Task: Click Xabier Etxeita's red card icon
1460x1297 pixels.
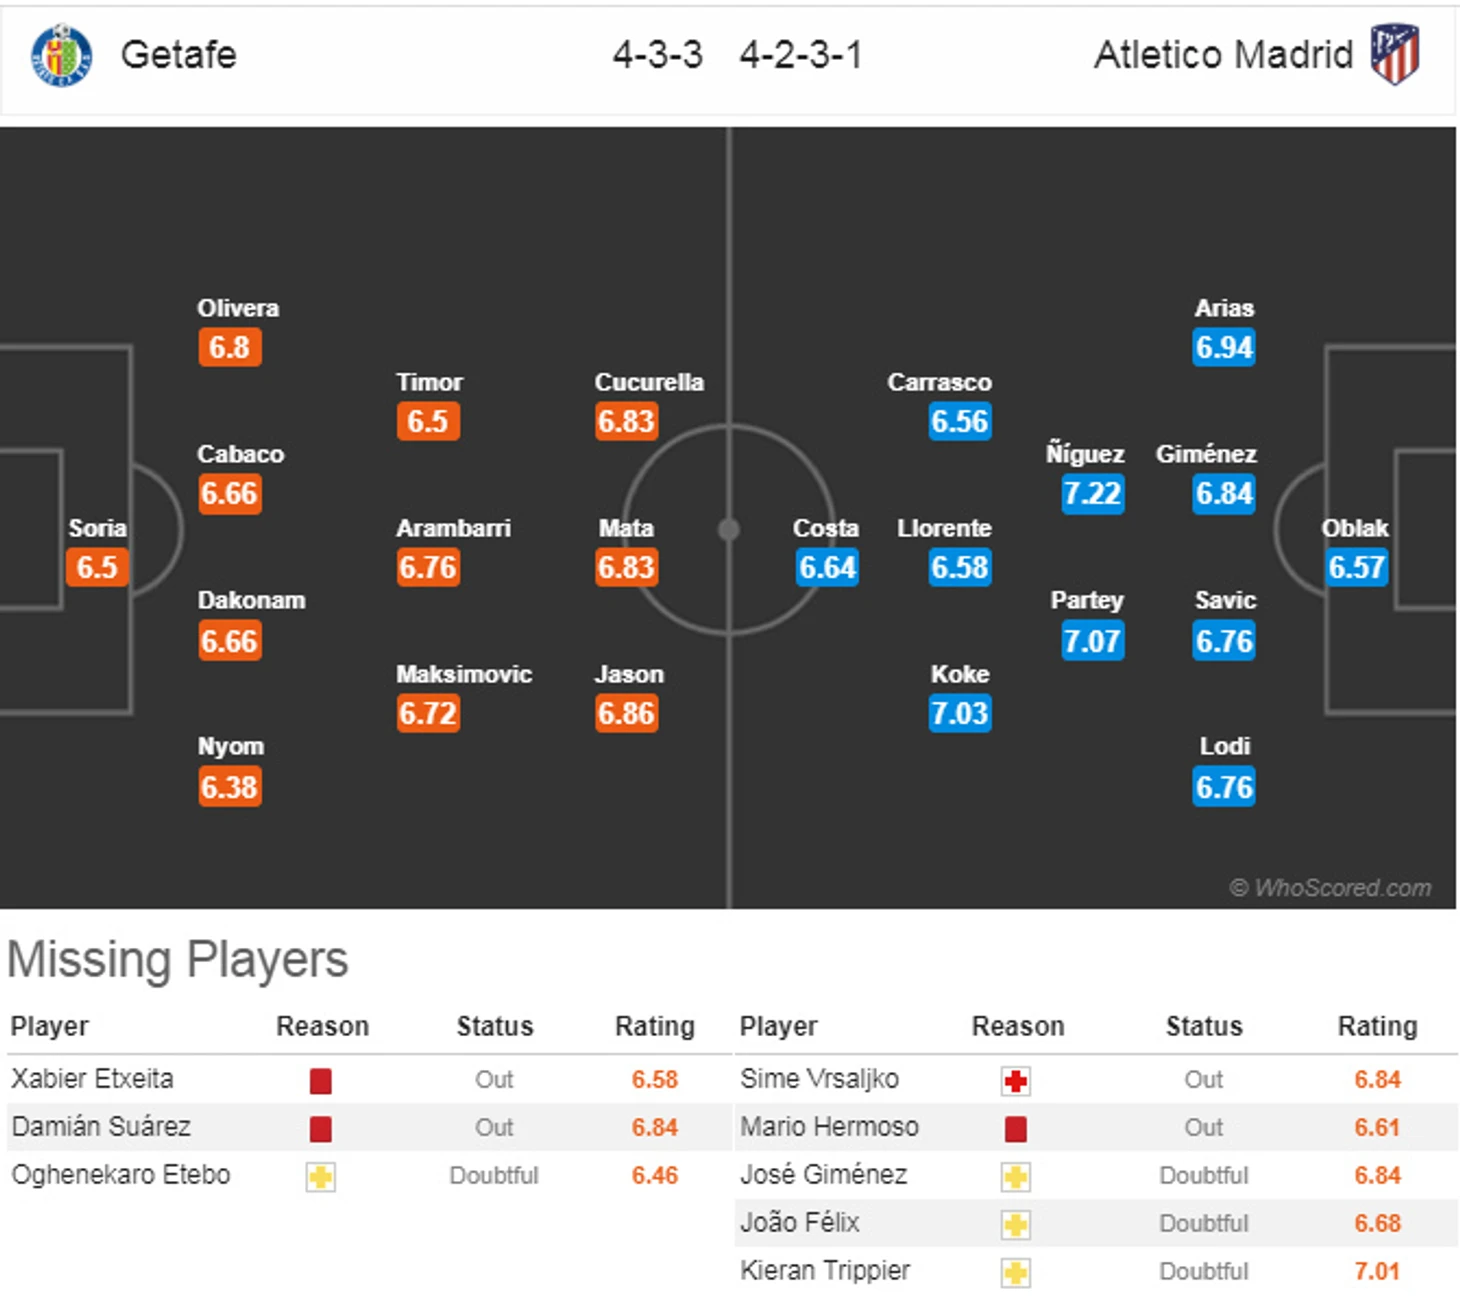Action: click(x=320, y=1081)
